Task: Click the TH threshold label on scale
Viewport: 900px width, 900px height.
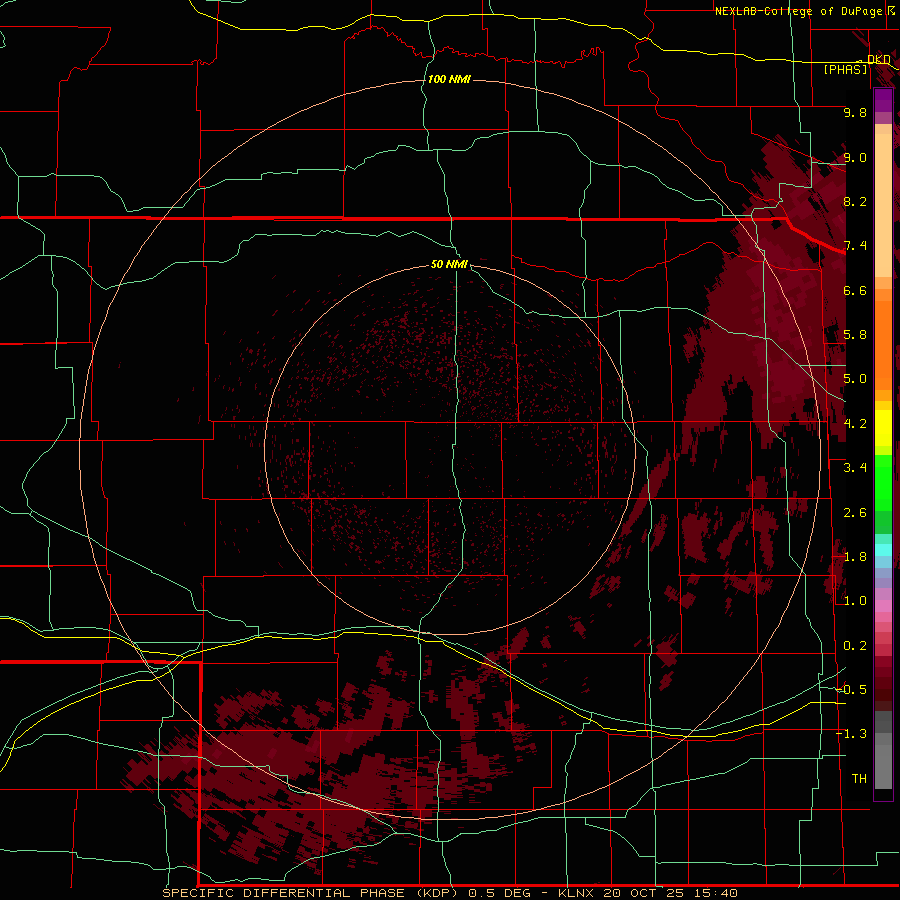Action: coord(859,778)
